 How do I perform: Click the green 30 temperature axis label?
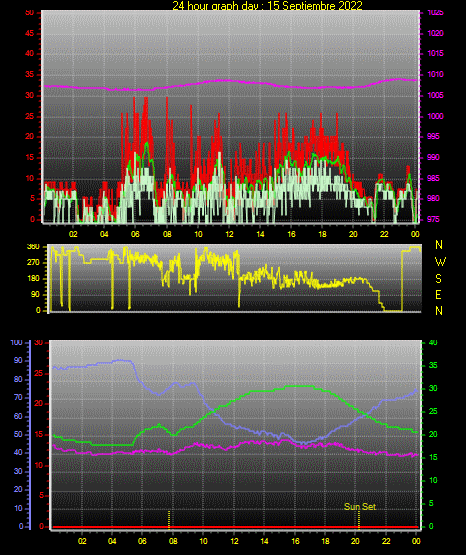pyautogui.click(x=433, y=388)
